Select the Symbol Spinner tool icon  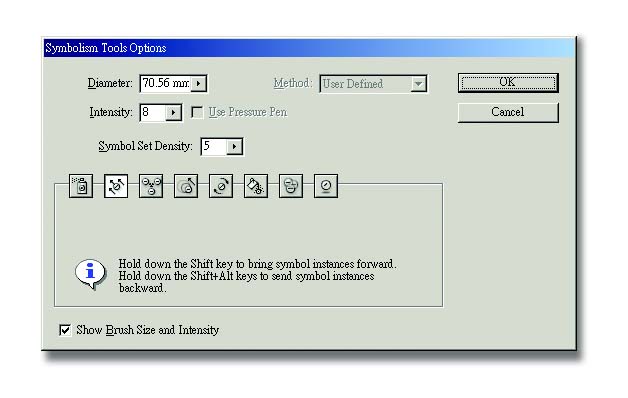(x=221, y=186)
